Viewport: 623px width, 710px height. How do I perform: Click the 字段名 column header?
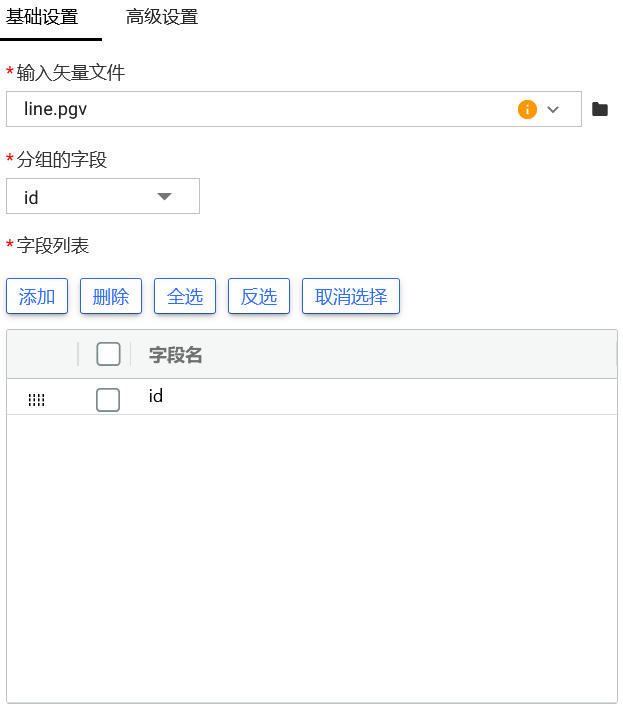176,355
